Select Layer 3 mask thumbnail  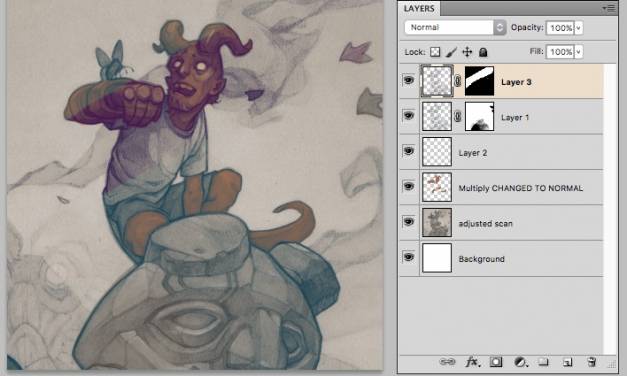pyautogui.click(x=479, y=81)
